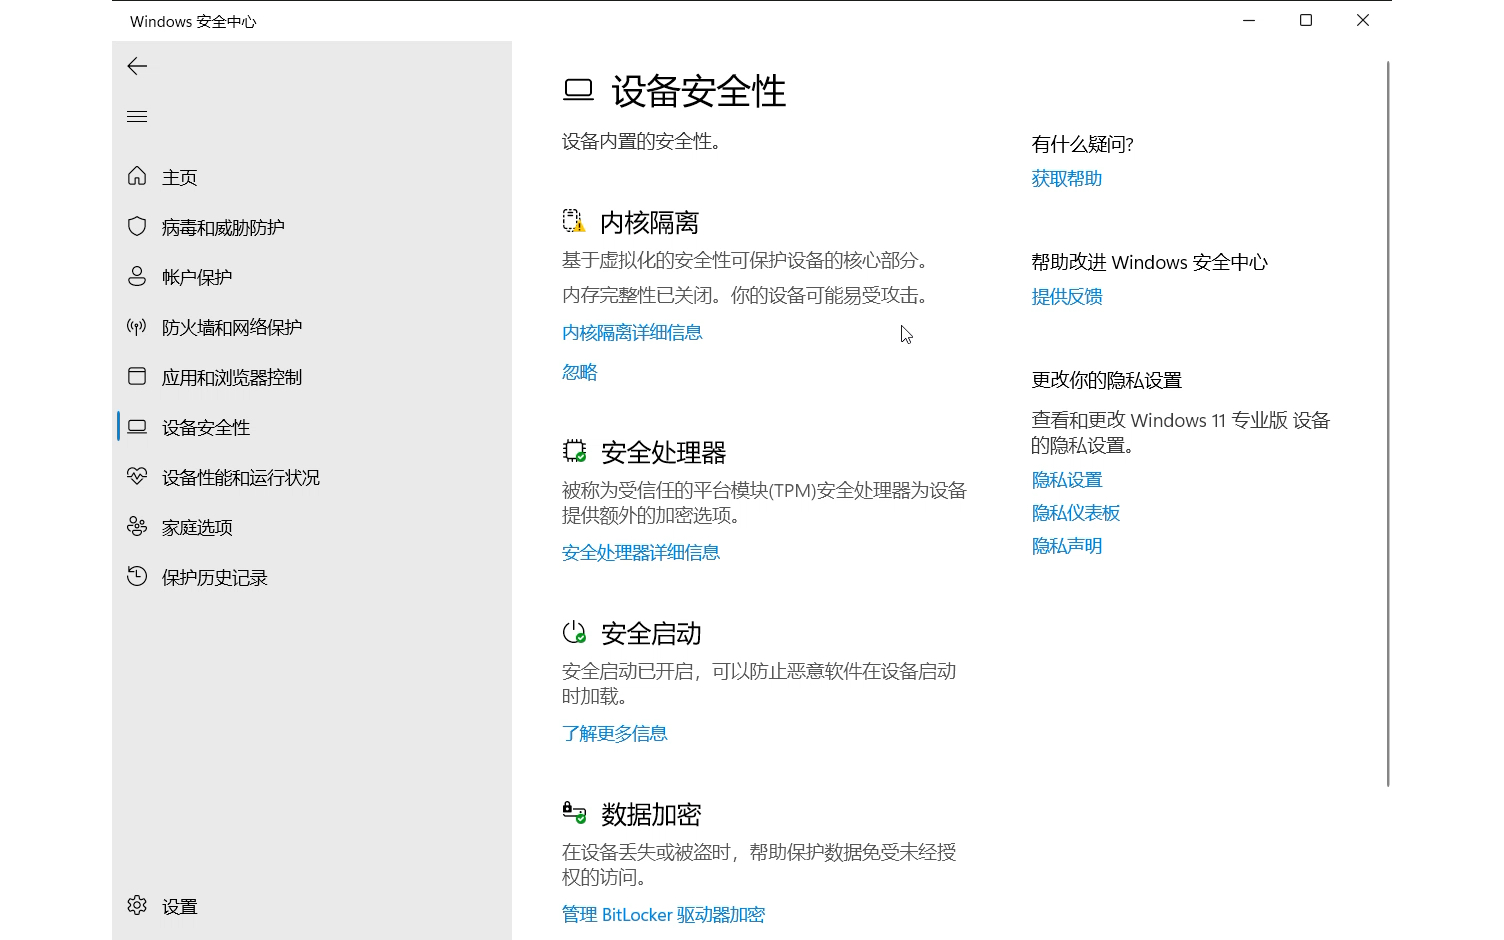Click the family icon for 家庭选项
The width and height of the screenshot is (1504, 940).
click(x=137, y=526)
